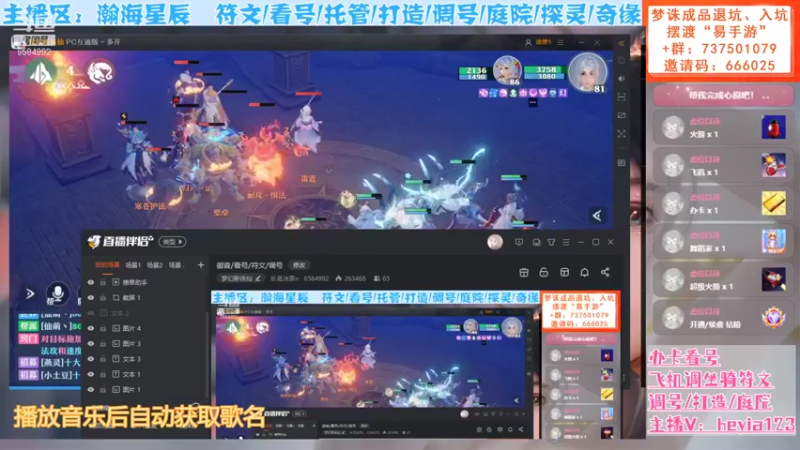Toggle the lock on 图片 1 source
800x450 pixels.
tap(103, 389)
